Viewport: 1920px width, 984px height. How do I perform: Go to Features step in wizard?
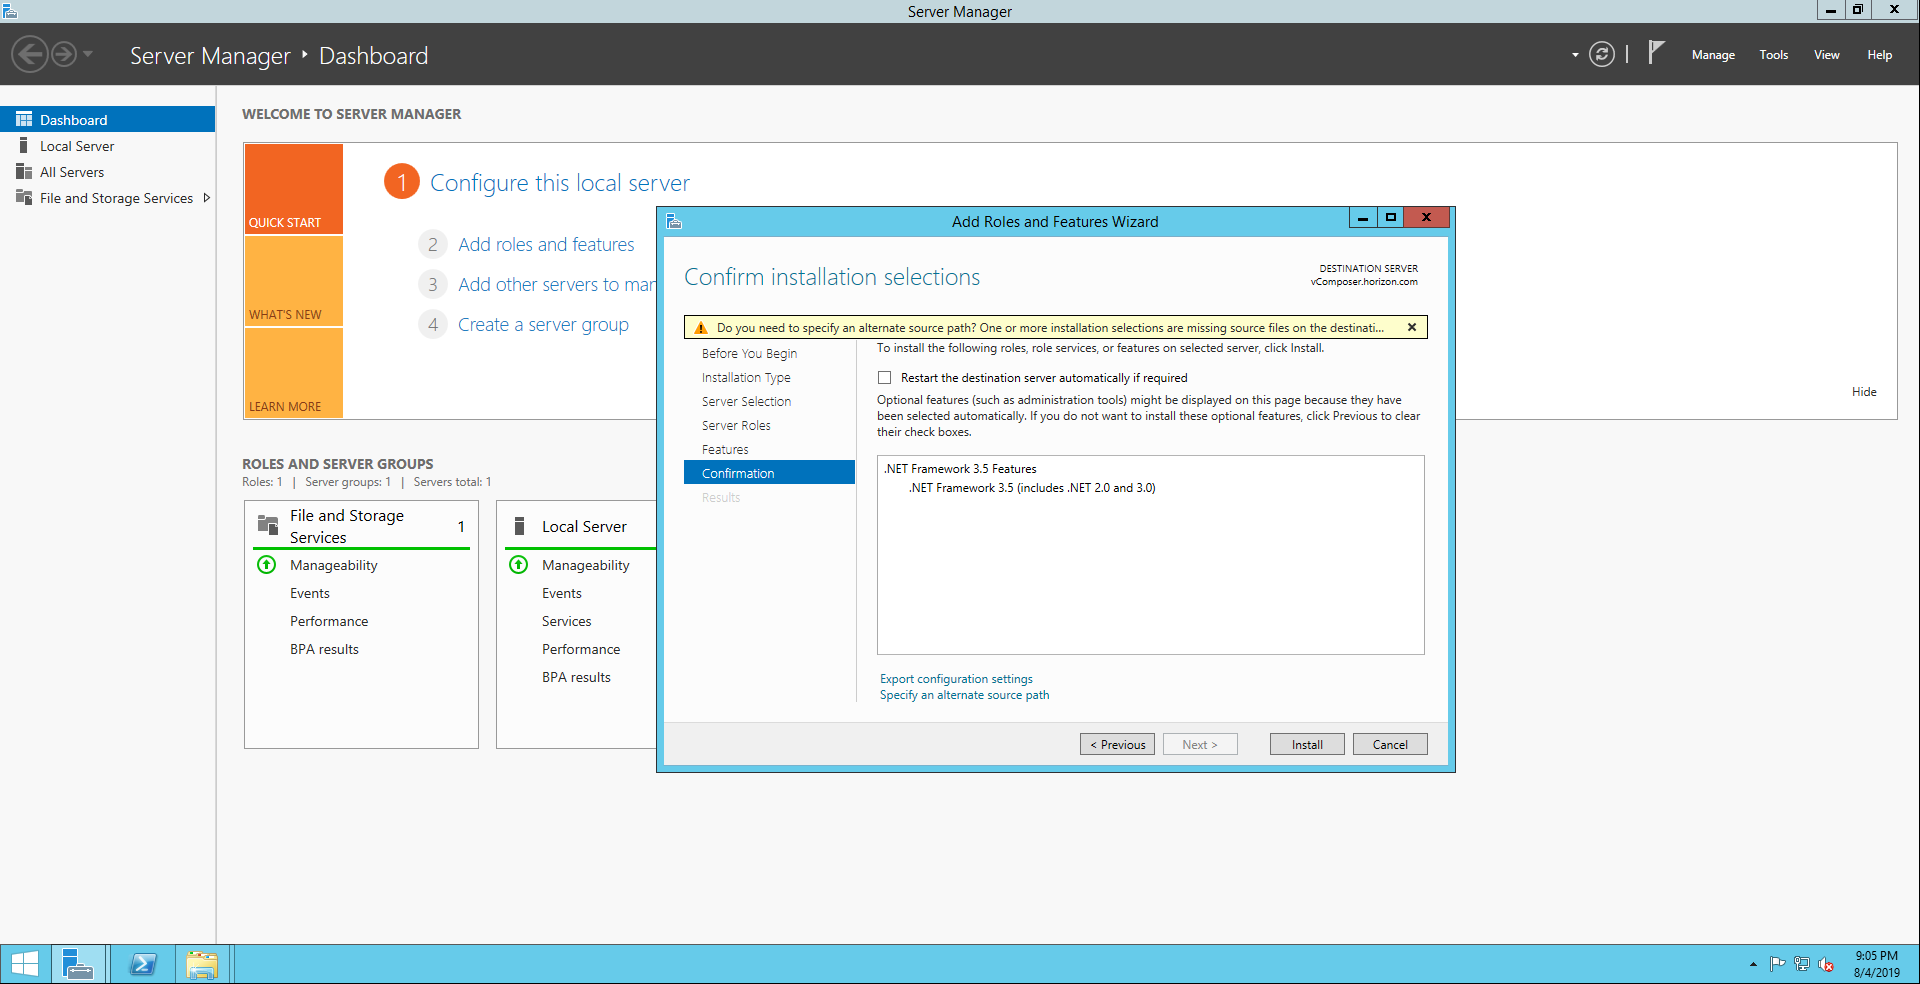[x=725, y=450]
